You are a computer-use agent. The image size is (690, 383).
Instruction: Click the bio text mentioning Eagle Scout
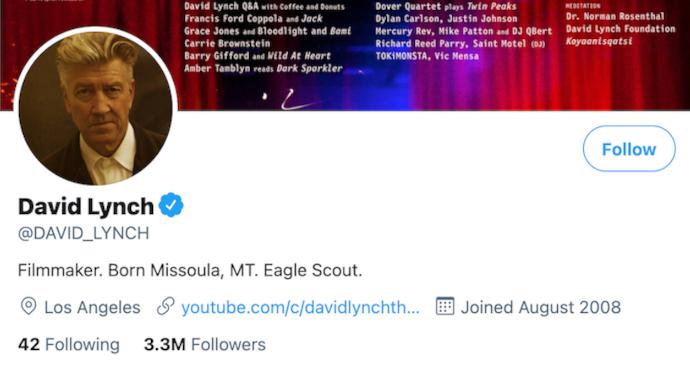190,270
